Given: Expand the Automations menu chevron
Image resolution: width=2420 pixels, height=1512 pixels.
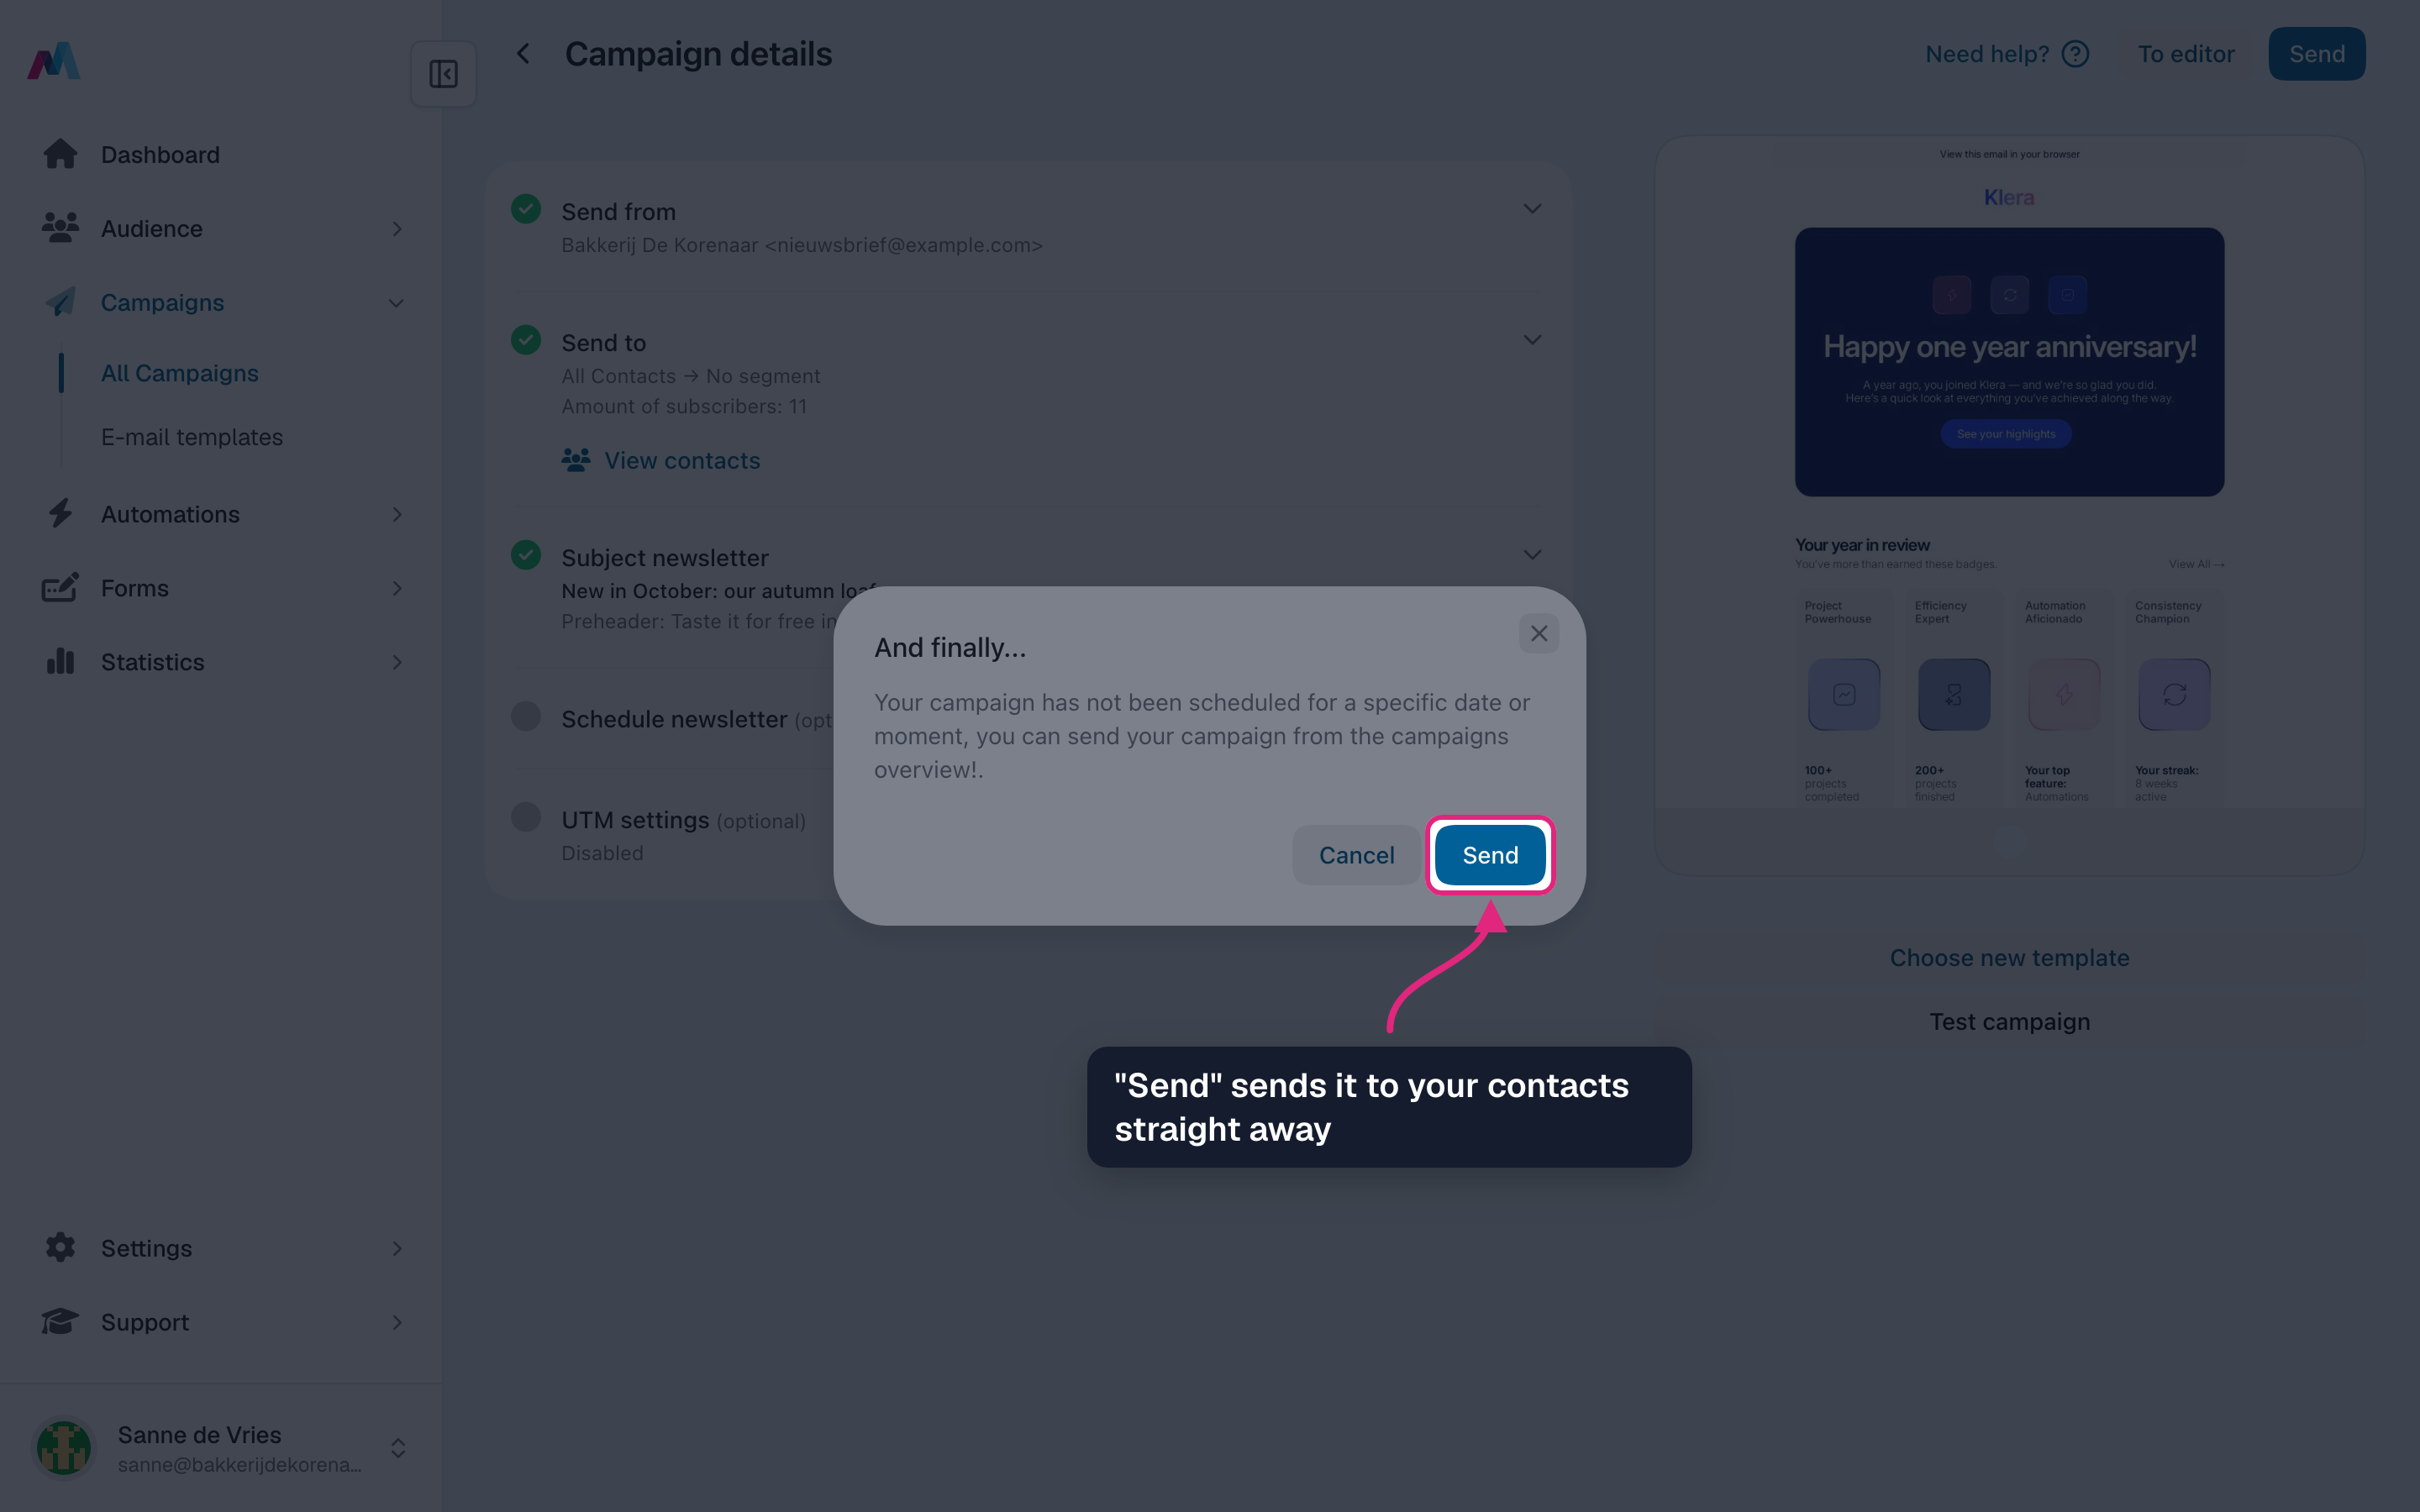Looking at the screenshot, I should 397,514.
